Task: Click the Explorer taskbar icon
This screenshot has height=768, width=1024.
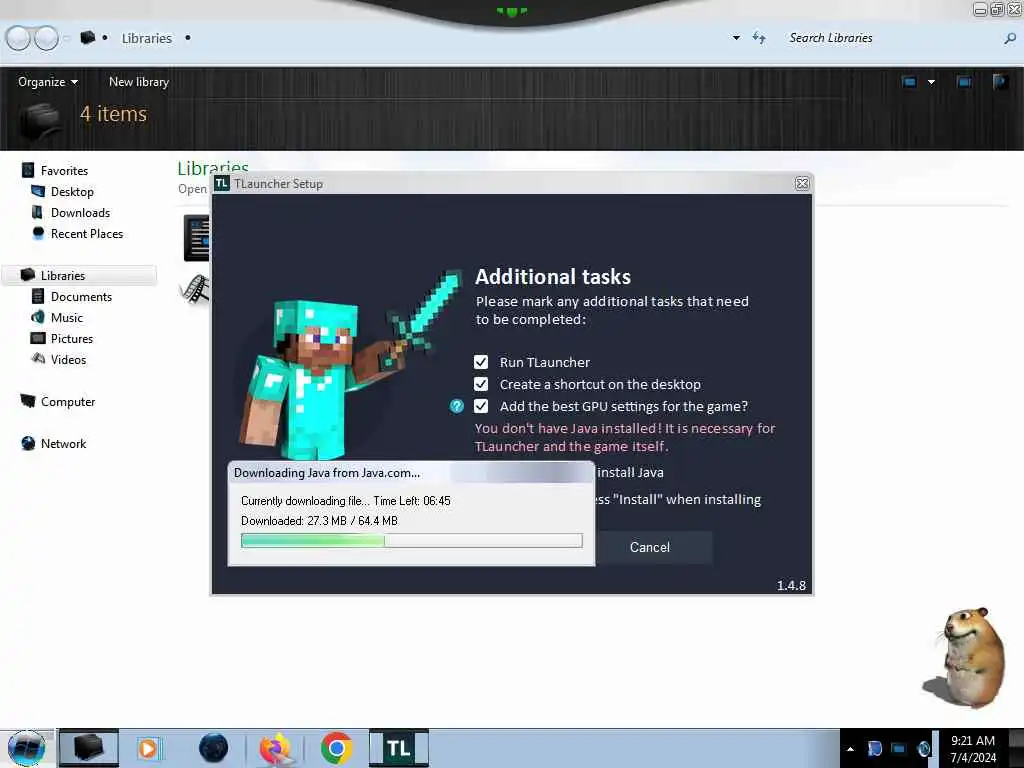Action: (x=89, y=748)
